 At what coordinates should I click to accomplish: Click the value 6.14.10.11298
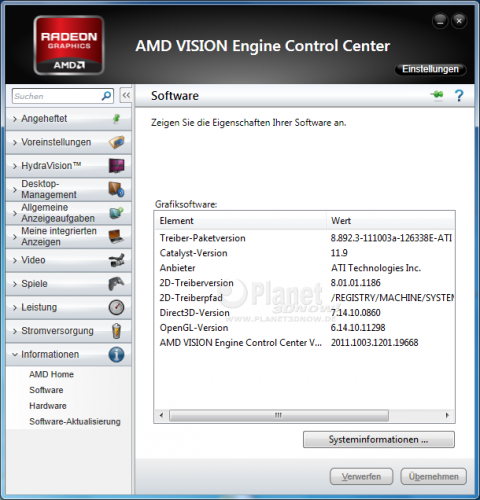point(358,328)
